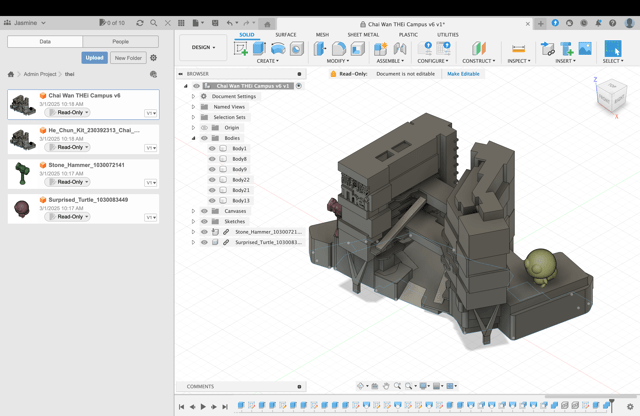Click the search icon in data panel toolbar
The height and width of the screenshot is (416, 640).
pos(153,23)
